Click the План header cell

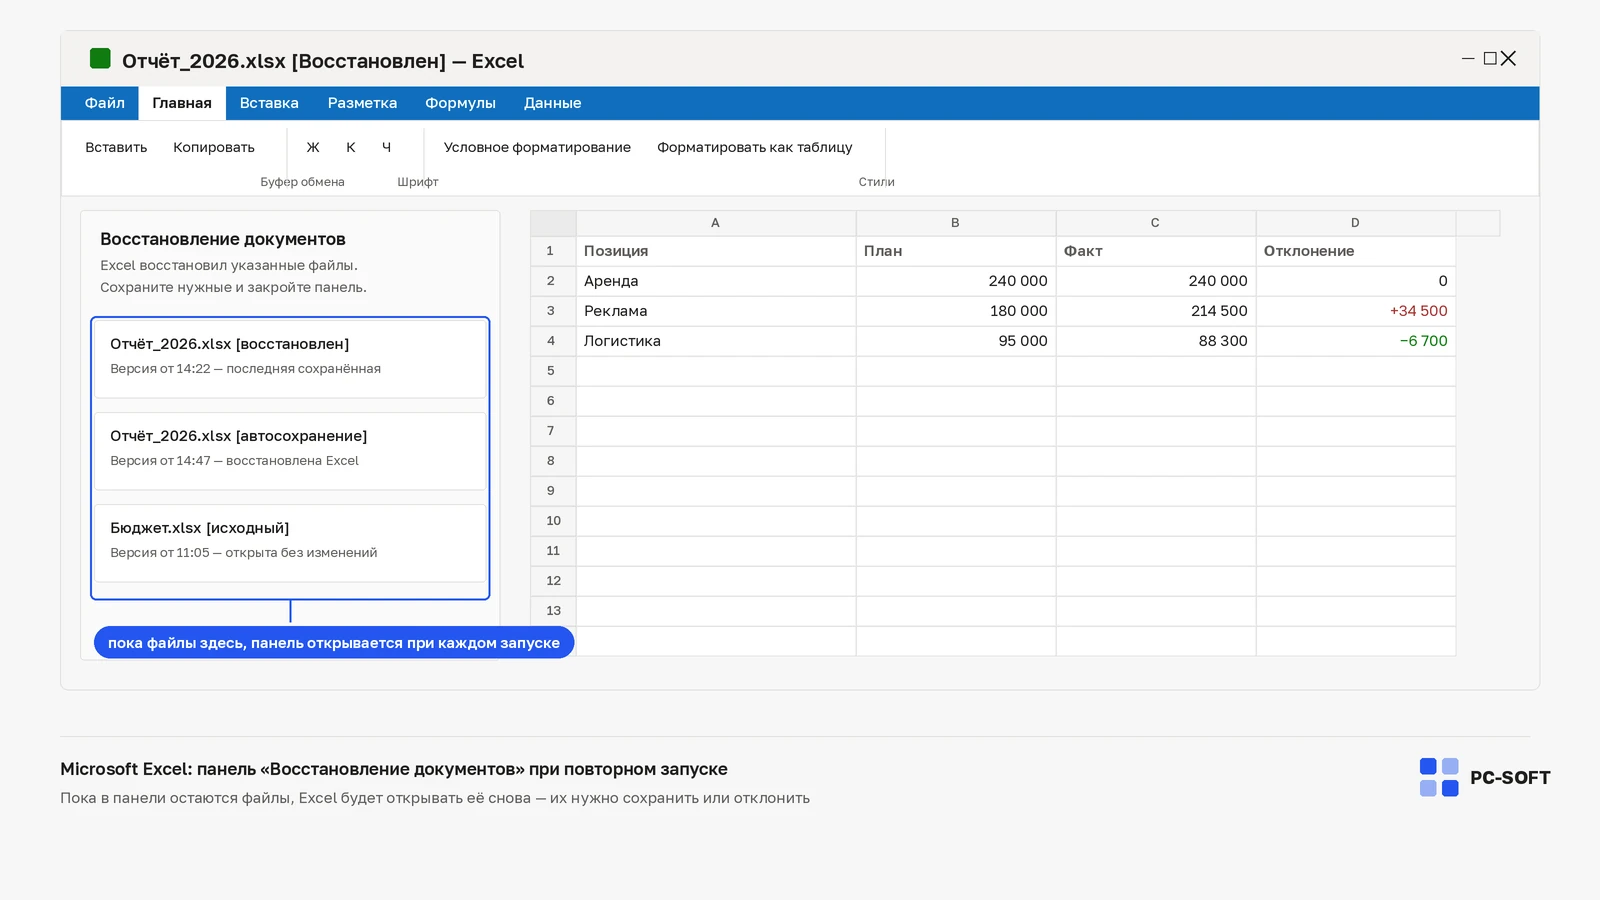pyautogui.click(x=955, y=251)
